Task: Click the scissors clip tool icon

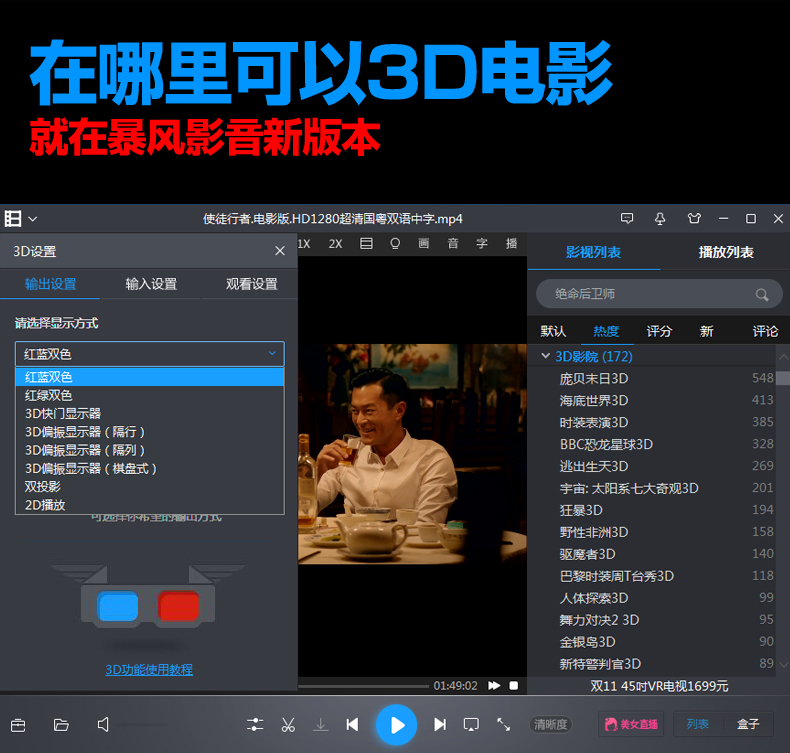Action: (x=288, y=725)
